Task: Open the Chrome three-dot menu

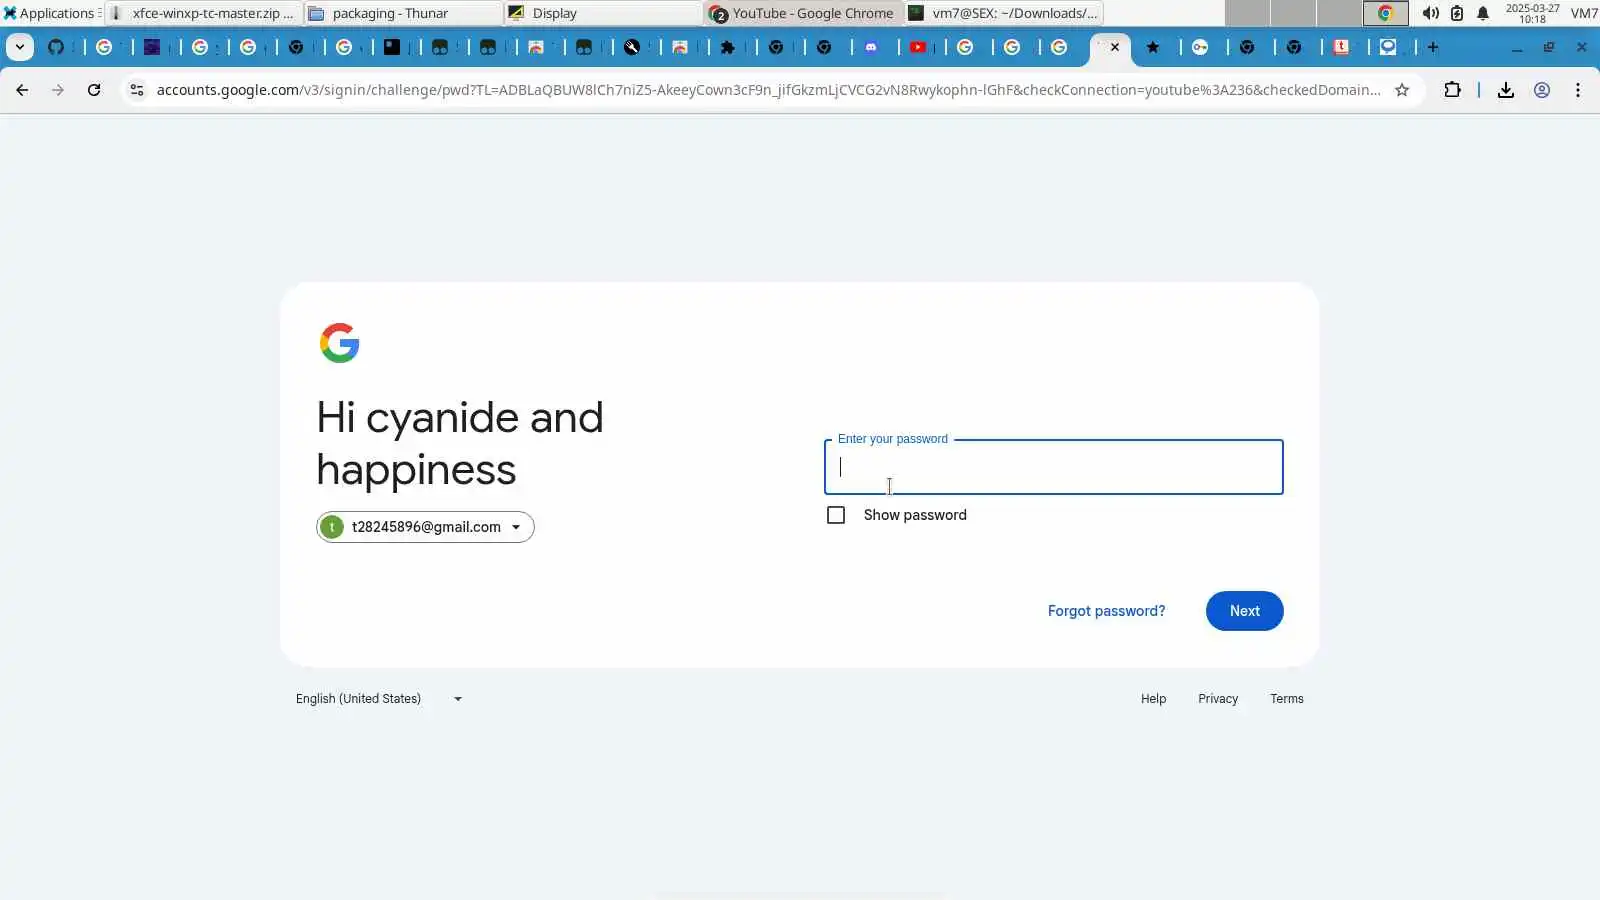Action: click(1578, 90)
